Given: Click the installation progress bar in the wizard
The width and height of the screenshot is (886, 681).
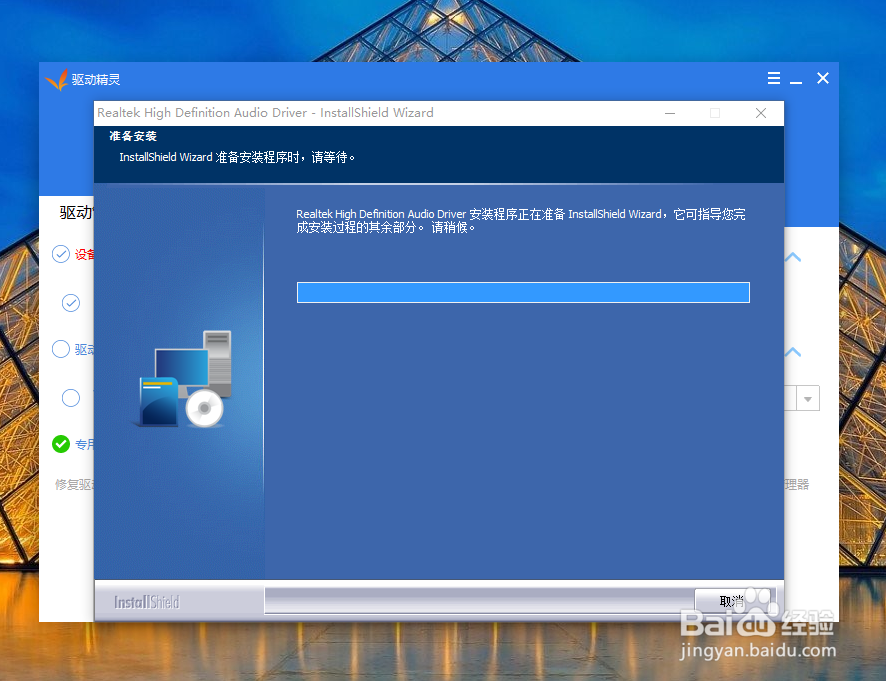Looking at the screenshot, I should [522, 292].
